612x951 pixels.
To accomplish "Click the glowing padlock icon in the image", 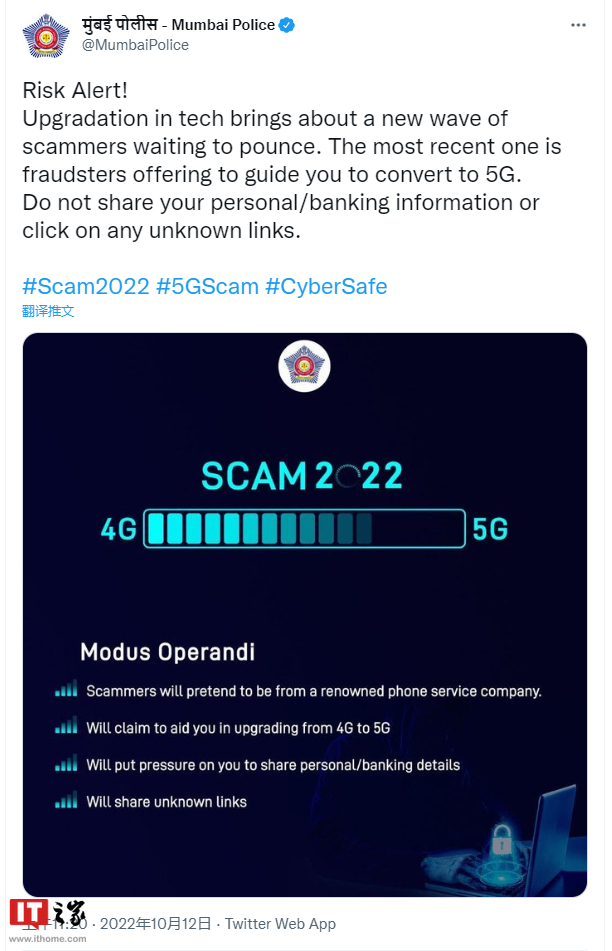I will (502, 840).
